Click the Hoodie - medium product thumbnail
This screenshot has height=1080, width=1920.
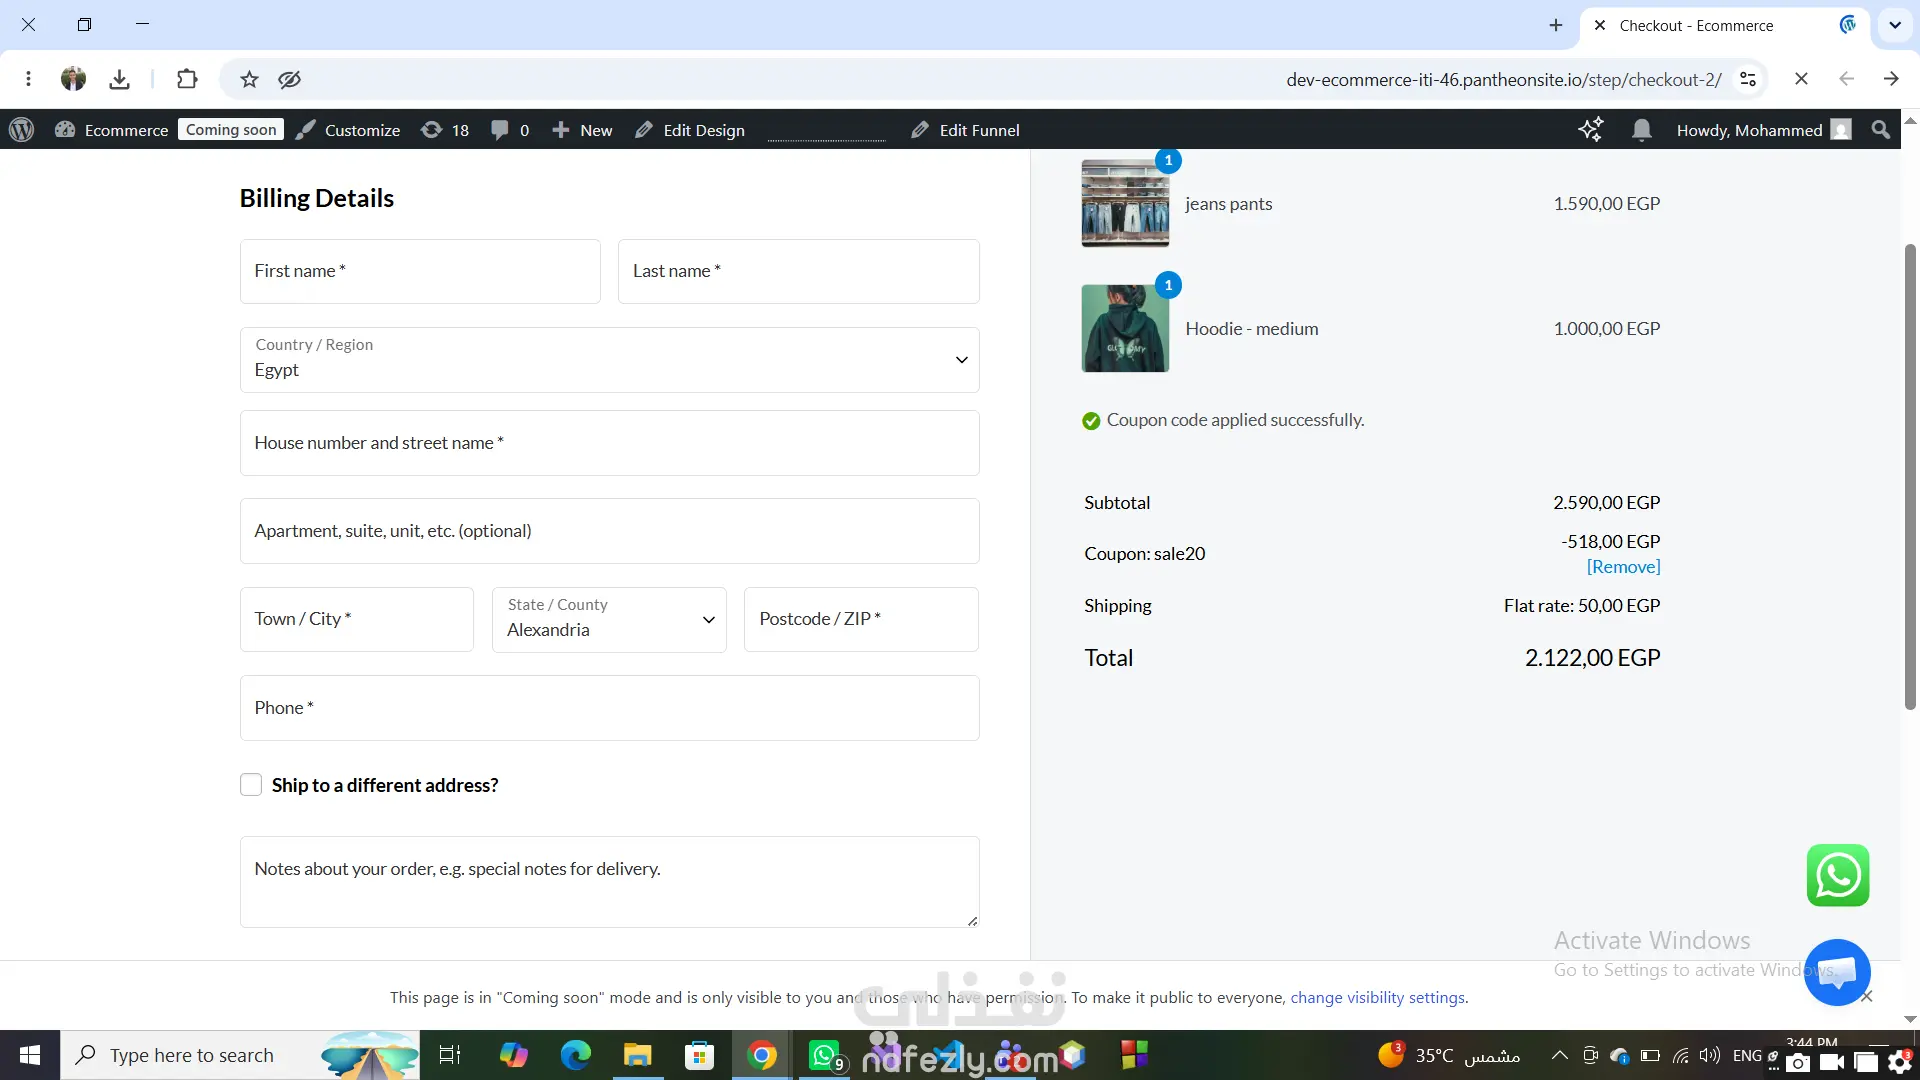tap(1125, 328)
